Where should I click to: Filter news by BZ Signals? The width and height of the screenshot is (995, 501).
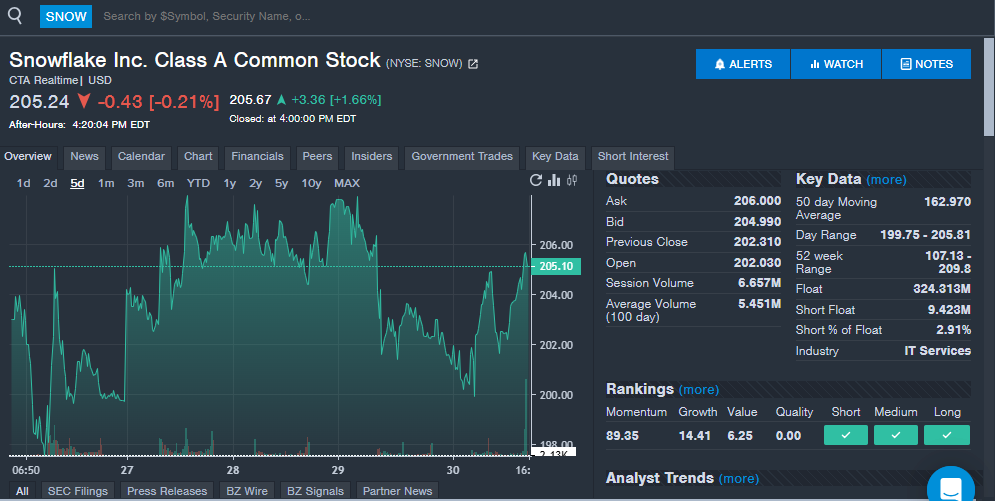(315, 491)
